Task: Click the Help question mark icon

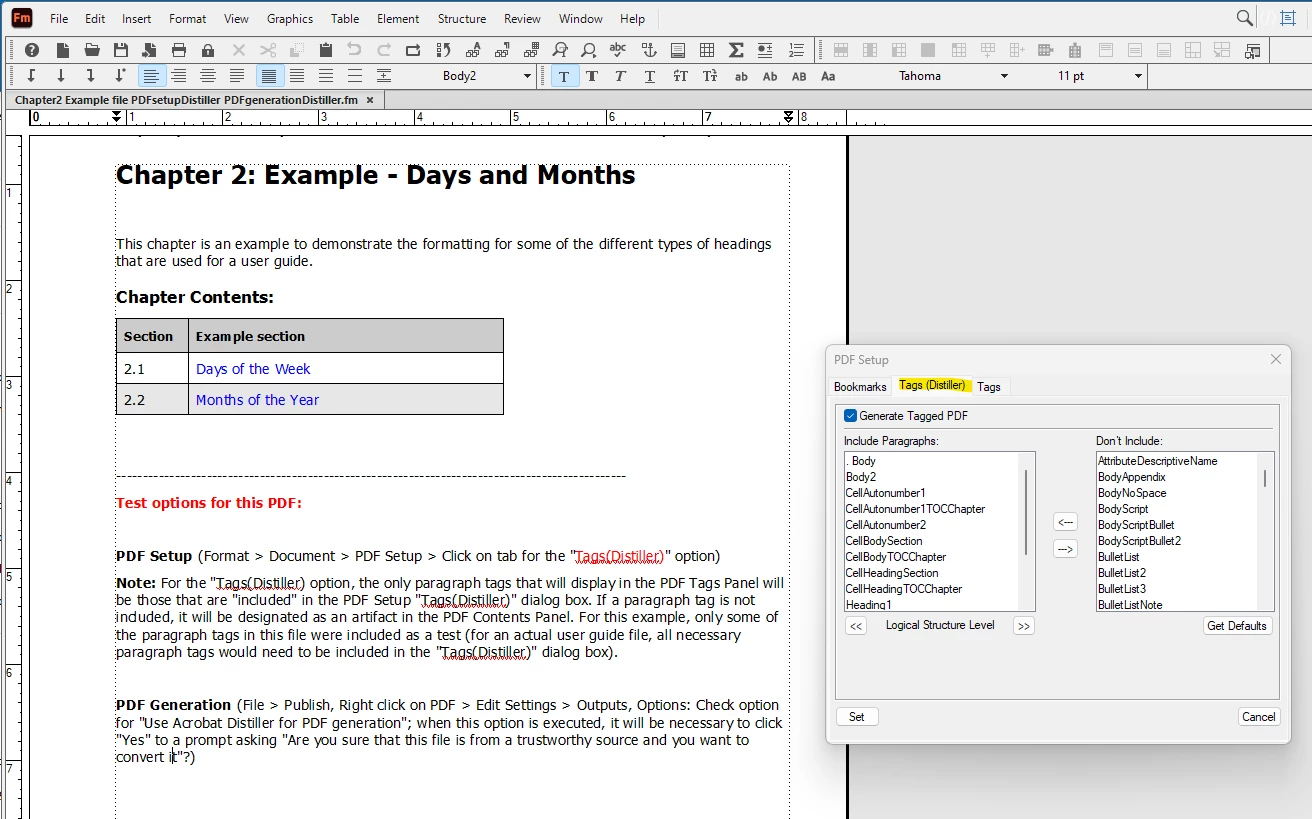Action: tap(32, 50)
